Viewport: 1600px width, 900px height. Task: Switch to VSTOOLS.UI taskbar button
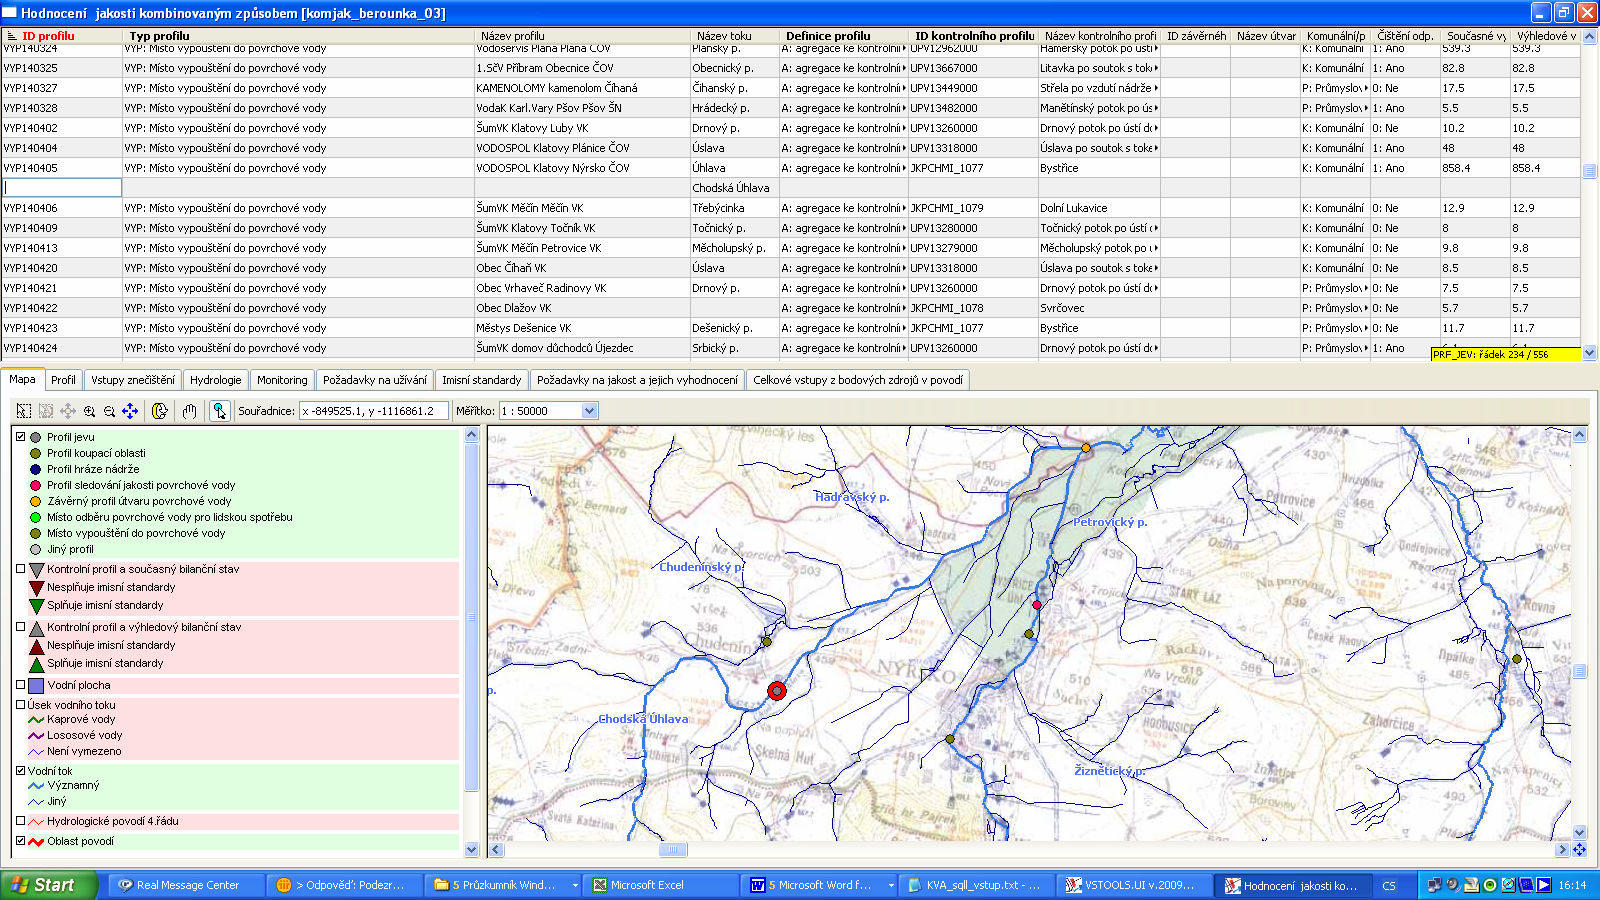coord(1135,885)
